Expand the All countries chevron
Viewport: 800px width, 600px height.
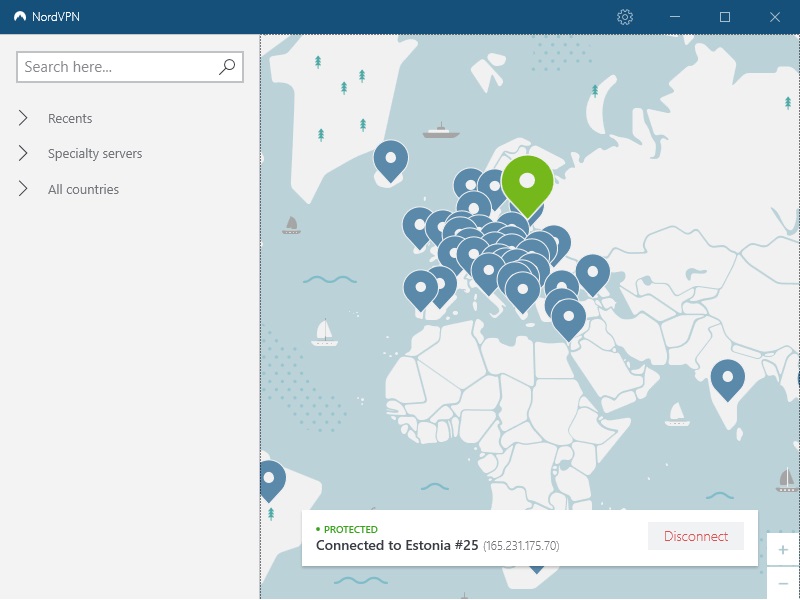pyautogui.click(x=22, y=189)
